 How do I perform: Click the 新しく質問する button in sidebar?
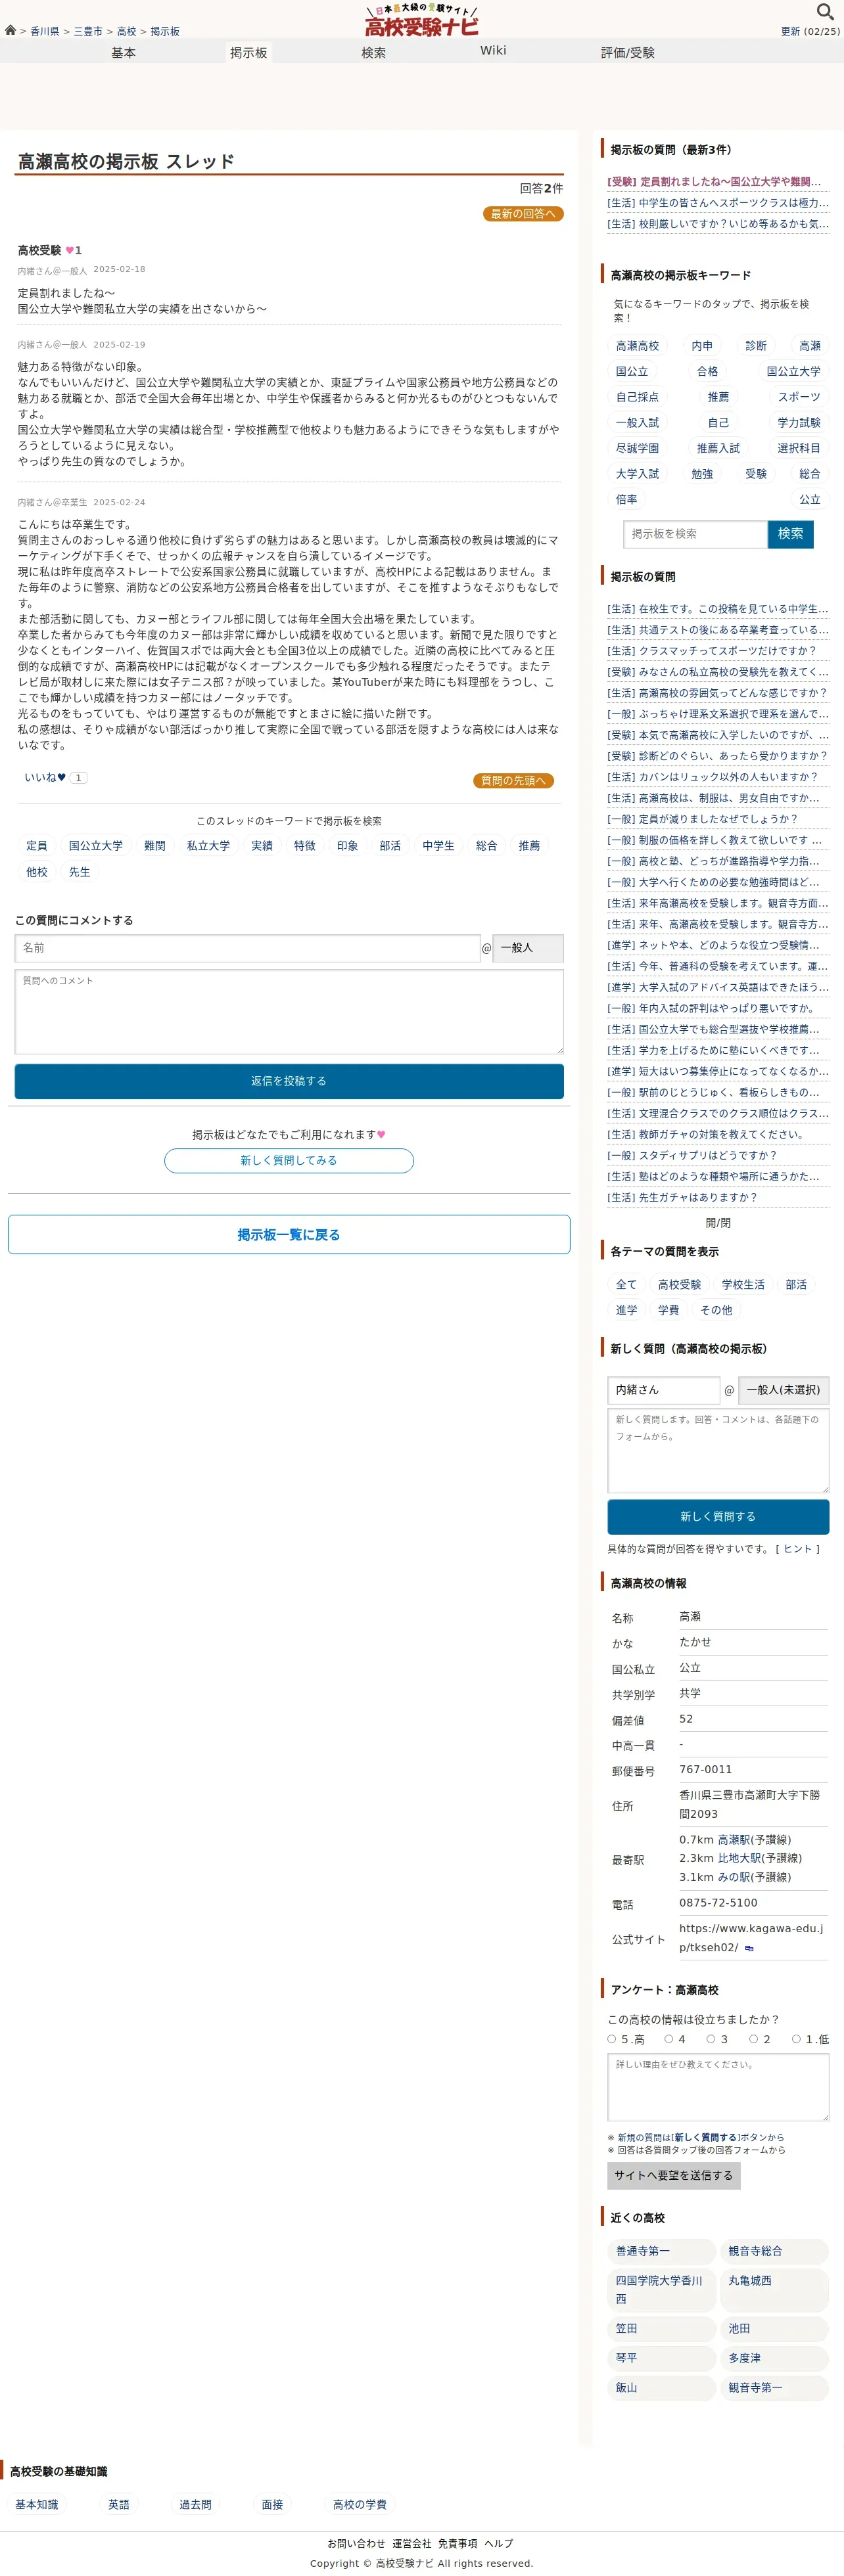click(x=718, y=1517)
